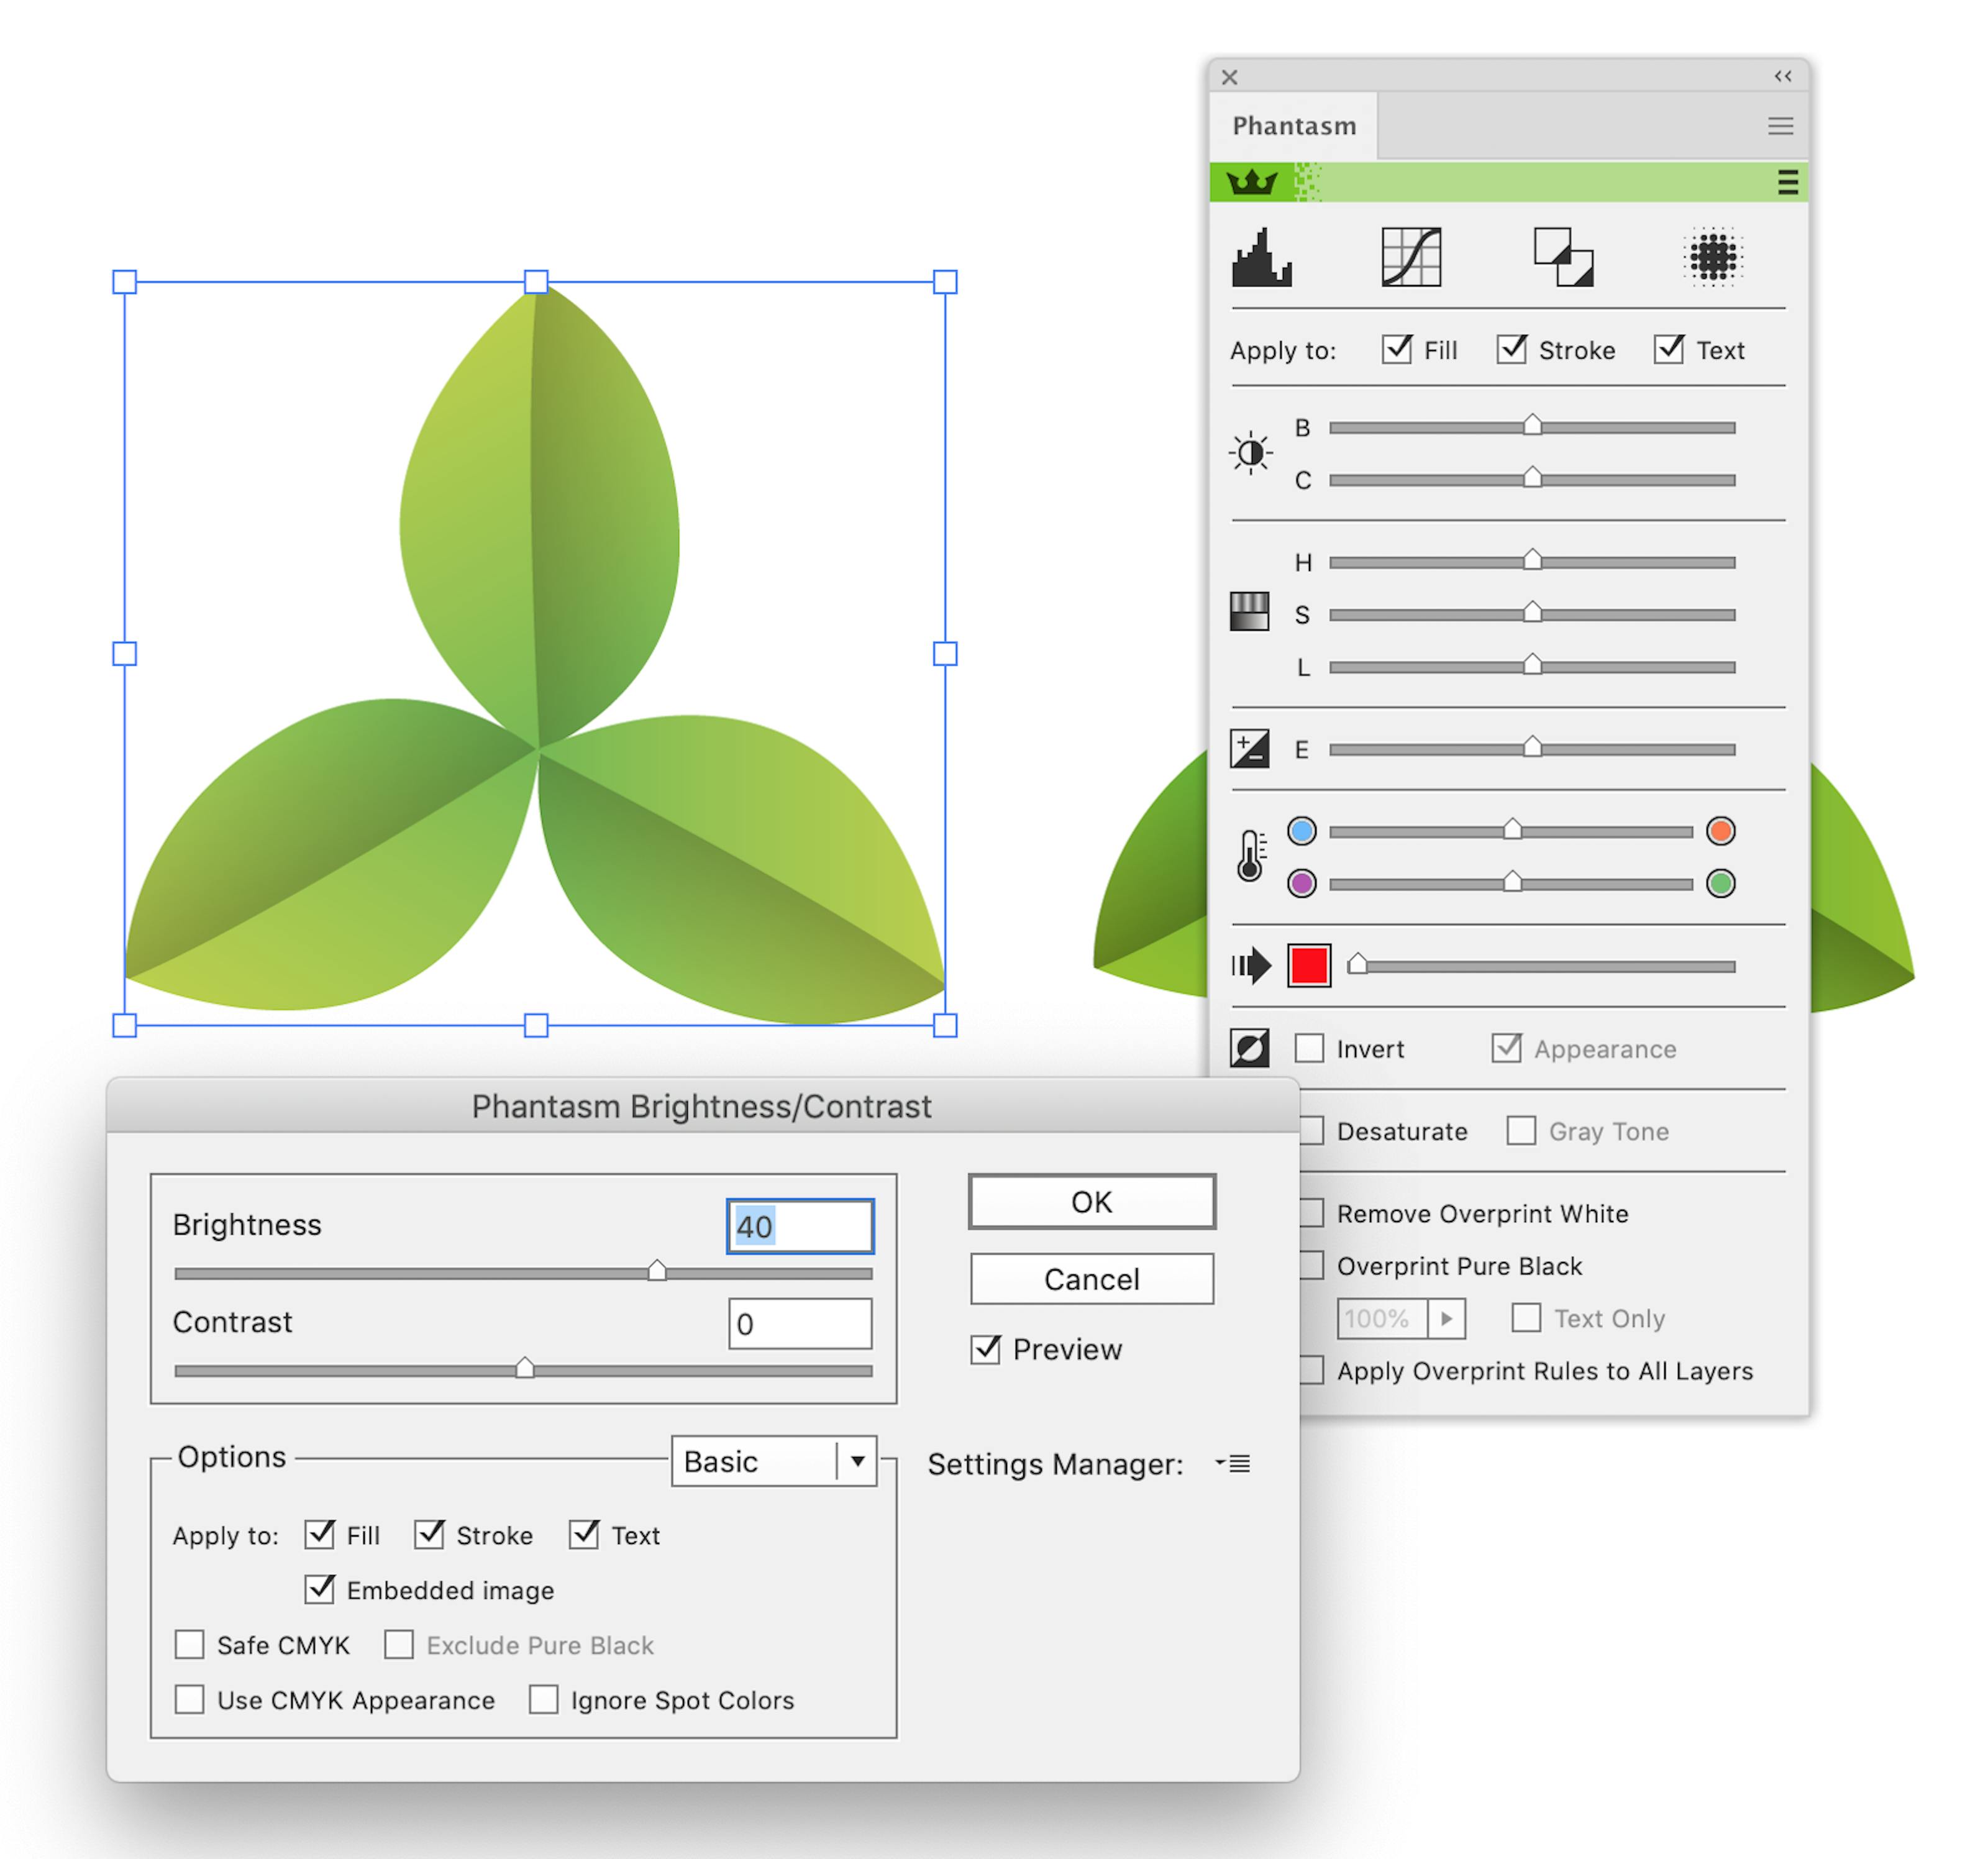This screenshot has width=1988, height=1859.
Task: Open the Phantasm panel flyout menu
Action: (x=1780, y=126)
